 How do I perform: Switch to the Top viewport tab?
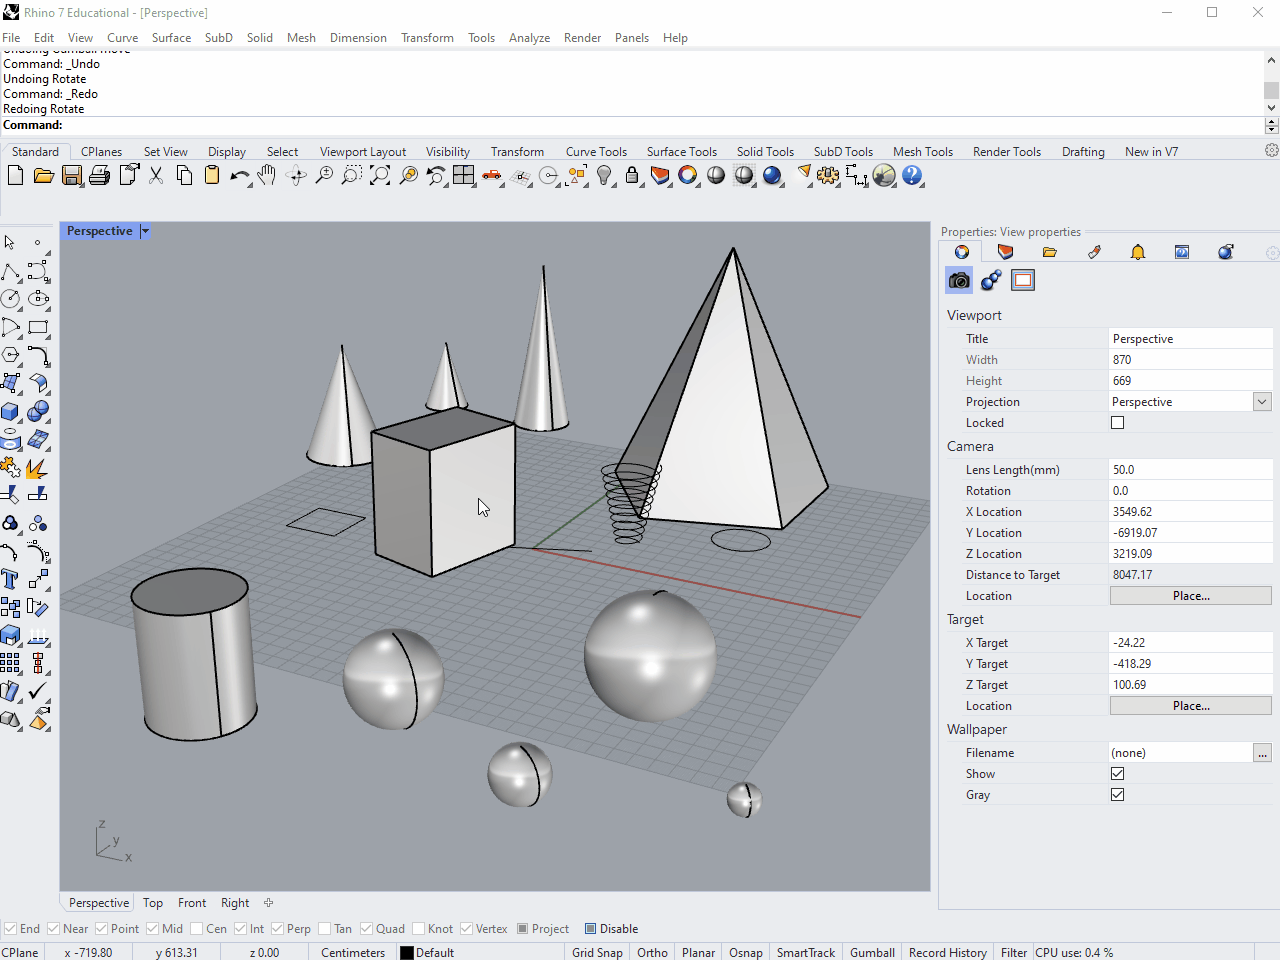tap(153, 902)
